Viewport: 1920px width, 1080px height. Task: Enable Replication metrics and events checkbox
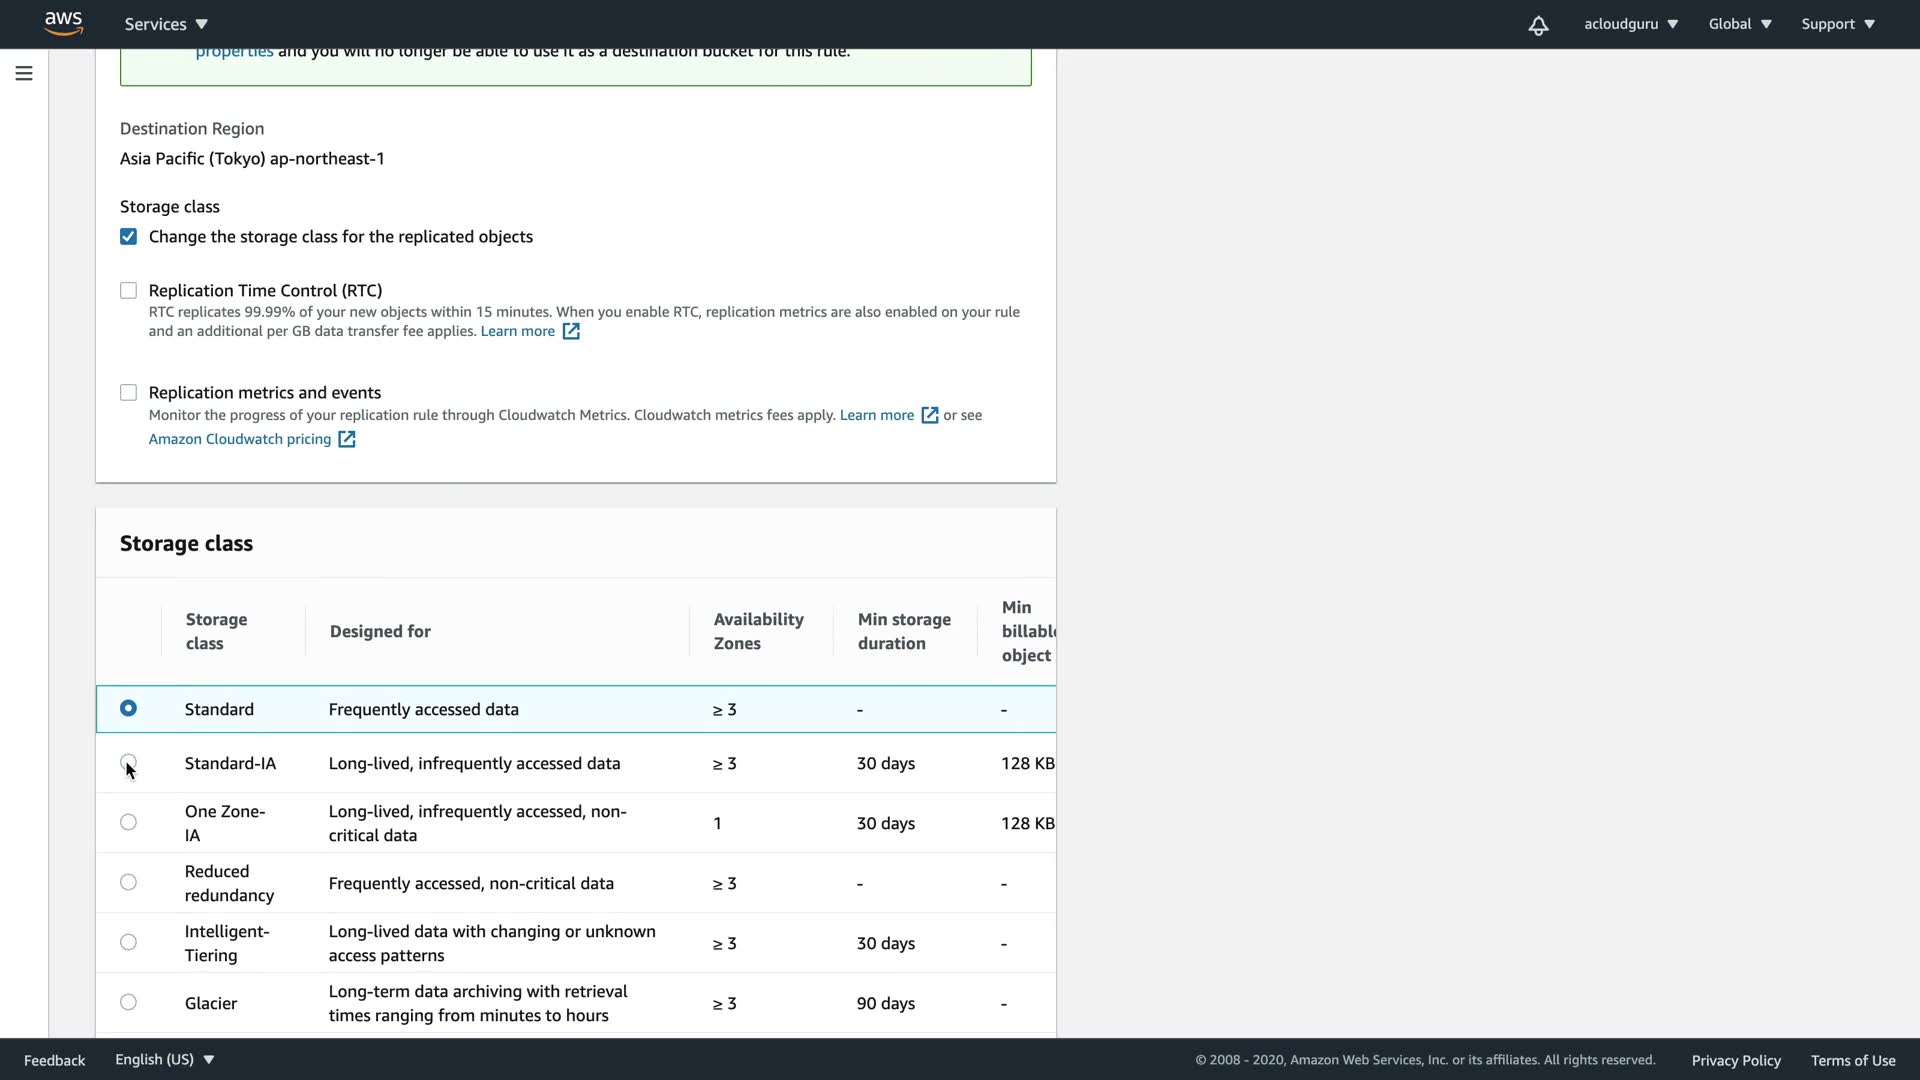(x=128, y=393)
